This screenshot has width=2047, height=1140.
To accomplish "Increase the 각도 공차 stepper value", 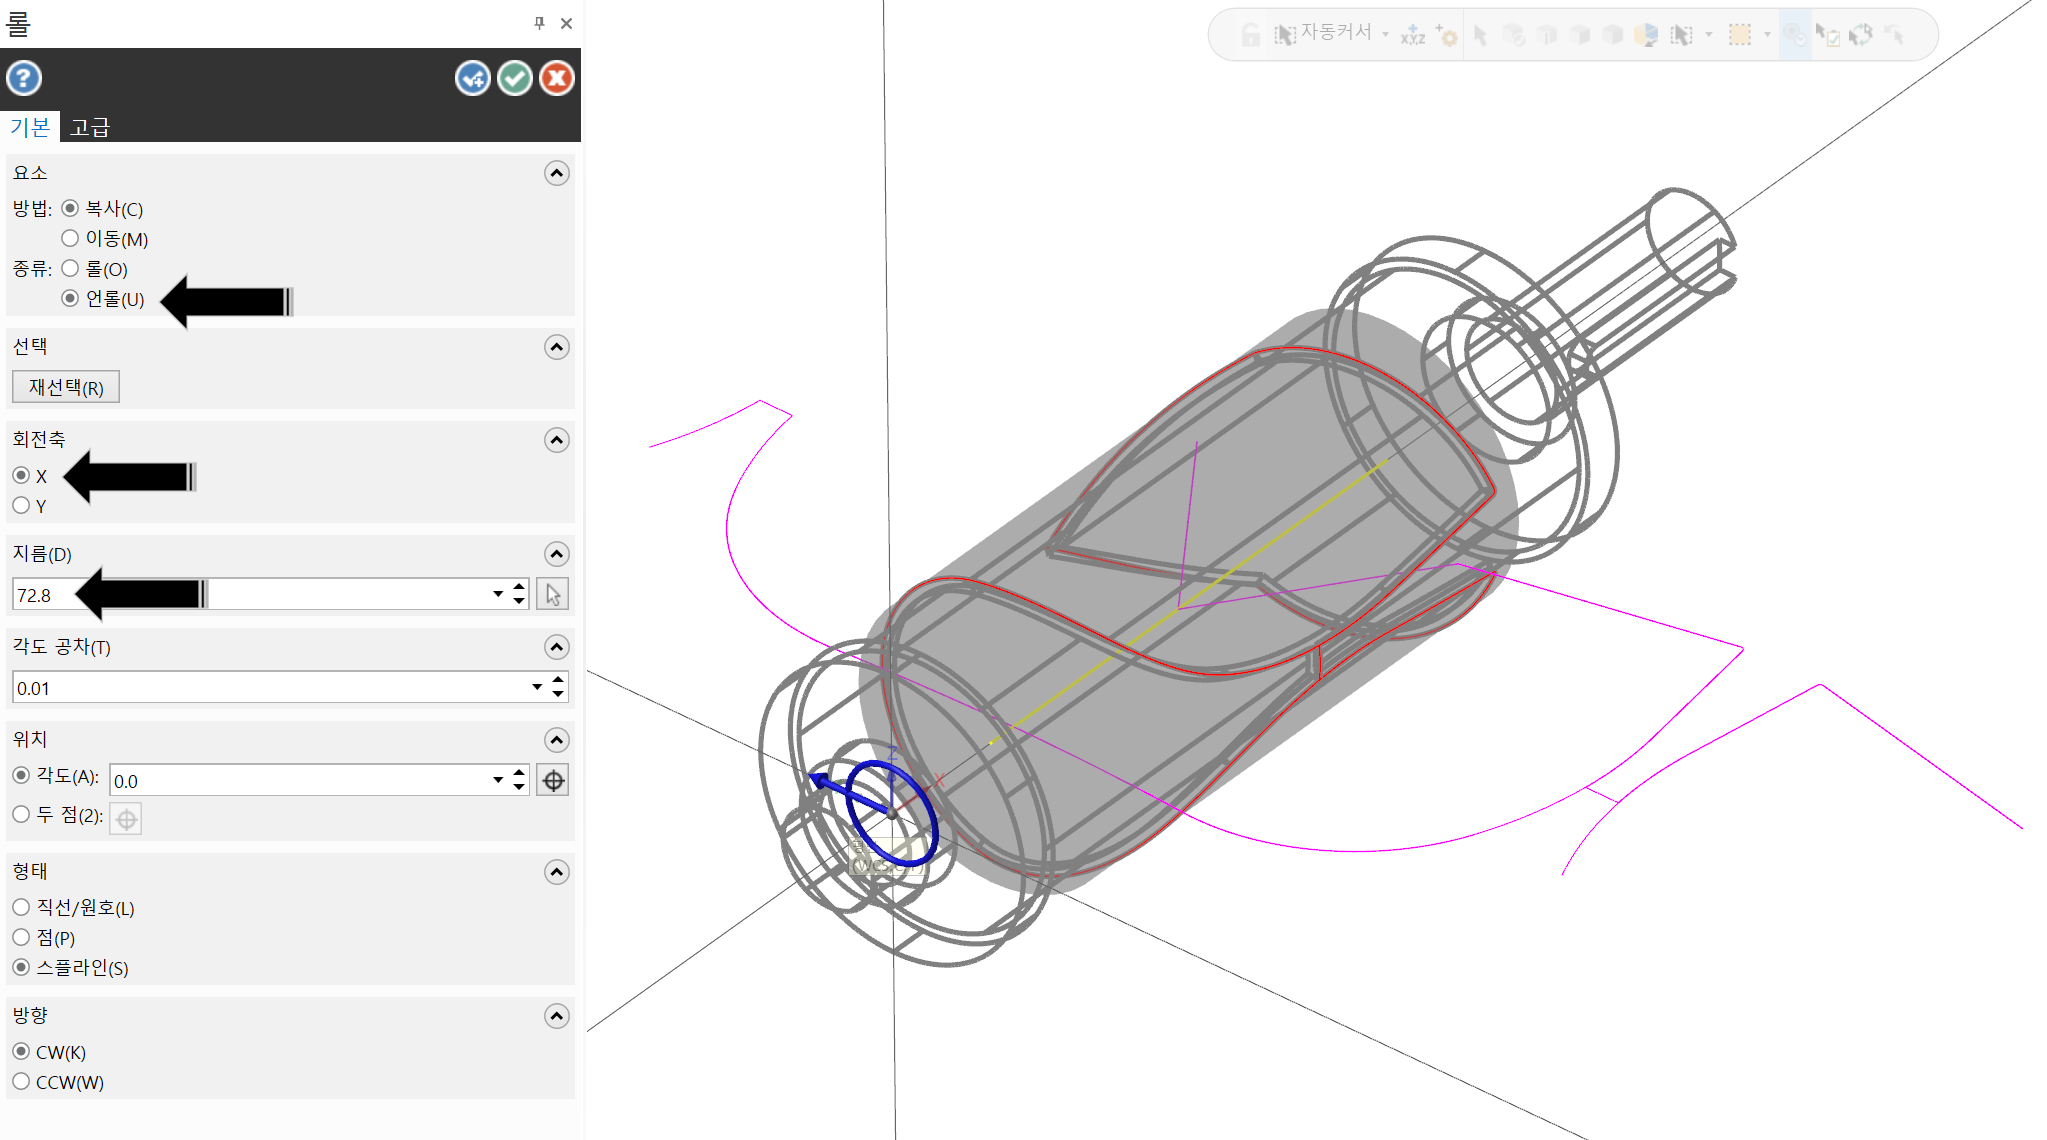I will [x=558, y=680].
